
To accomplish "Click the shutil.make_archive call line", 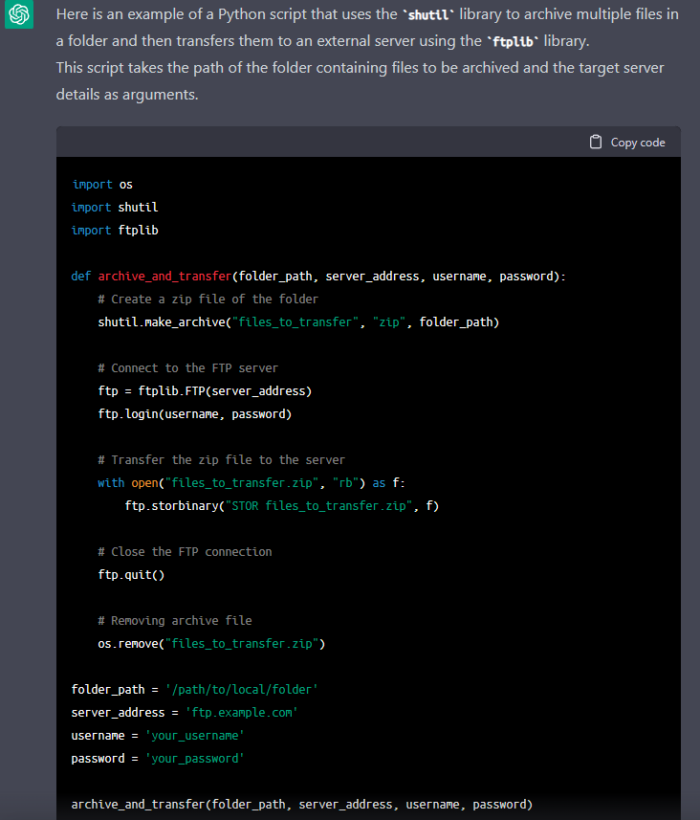I will [x=298, y=322].
